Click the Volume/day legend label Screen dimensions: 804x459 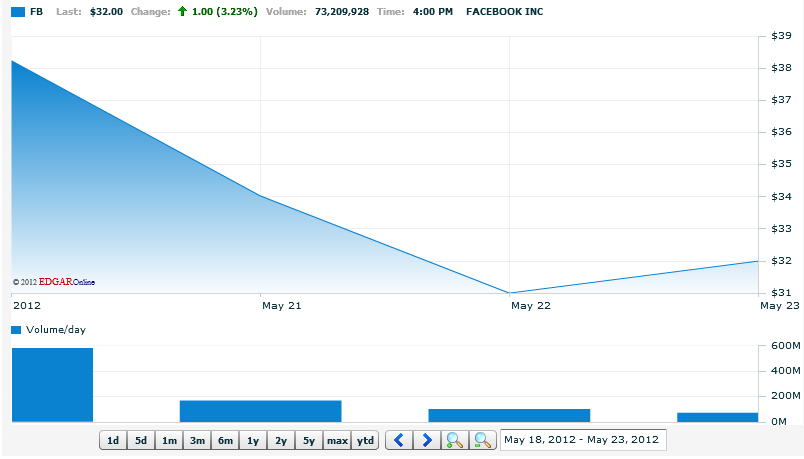tap(56, 330)
